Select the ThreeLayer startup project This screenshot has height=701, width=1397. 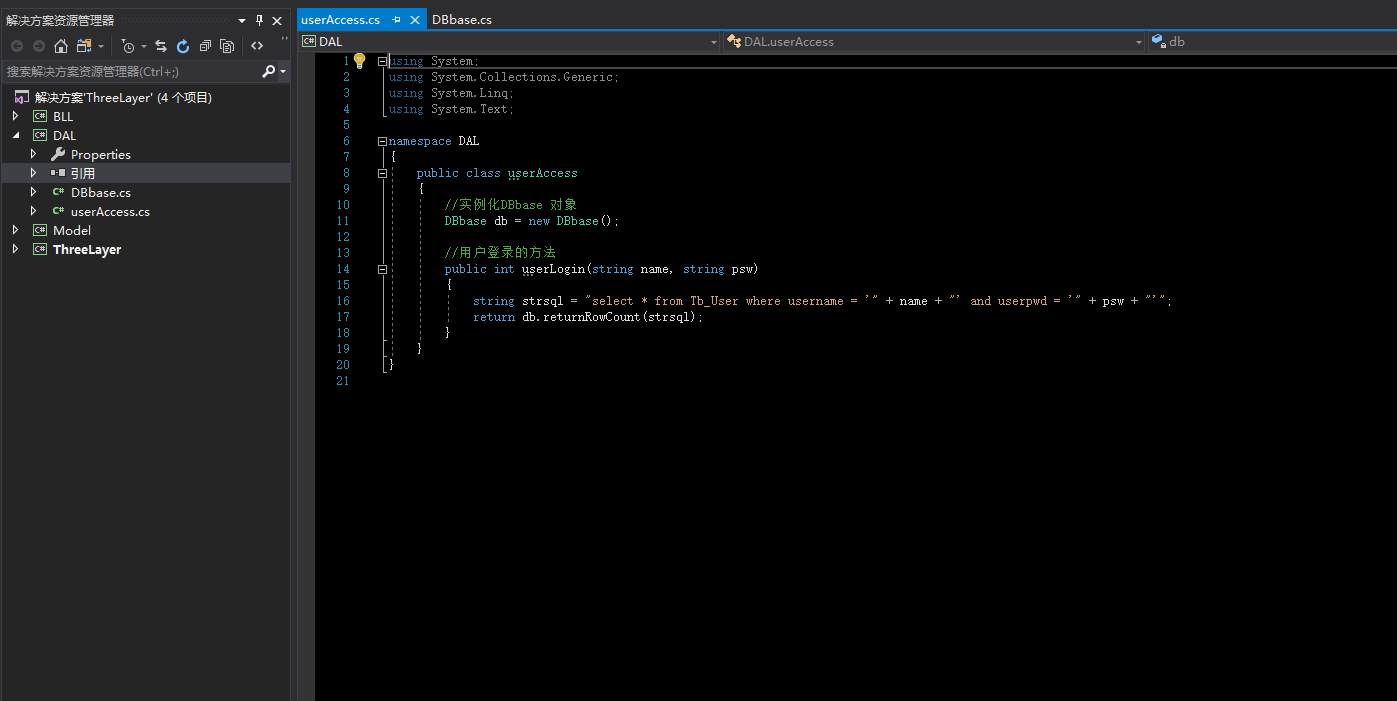pos(87,250)
